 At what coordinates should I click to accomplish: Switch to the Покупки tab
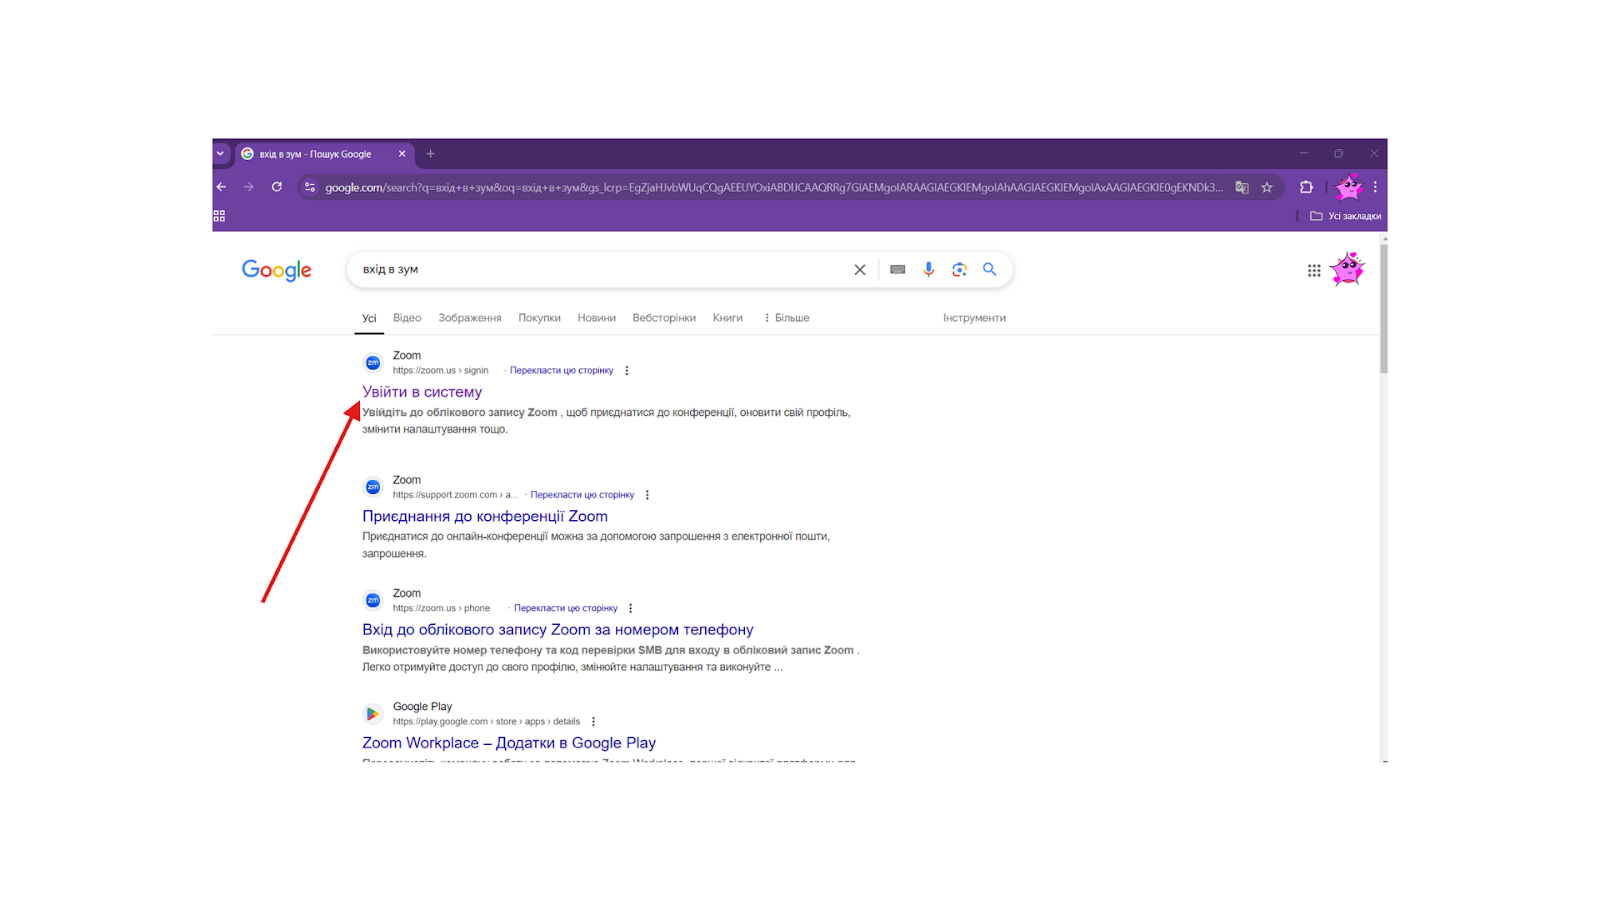[539, 318]
